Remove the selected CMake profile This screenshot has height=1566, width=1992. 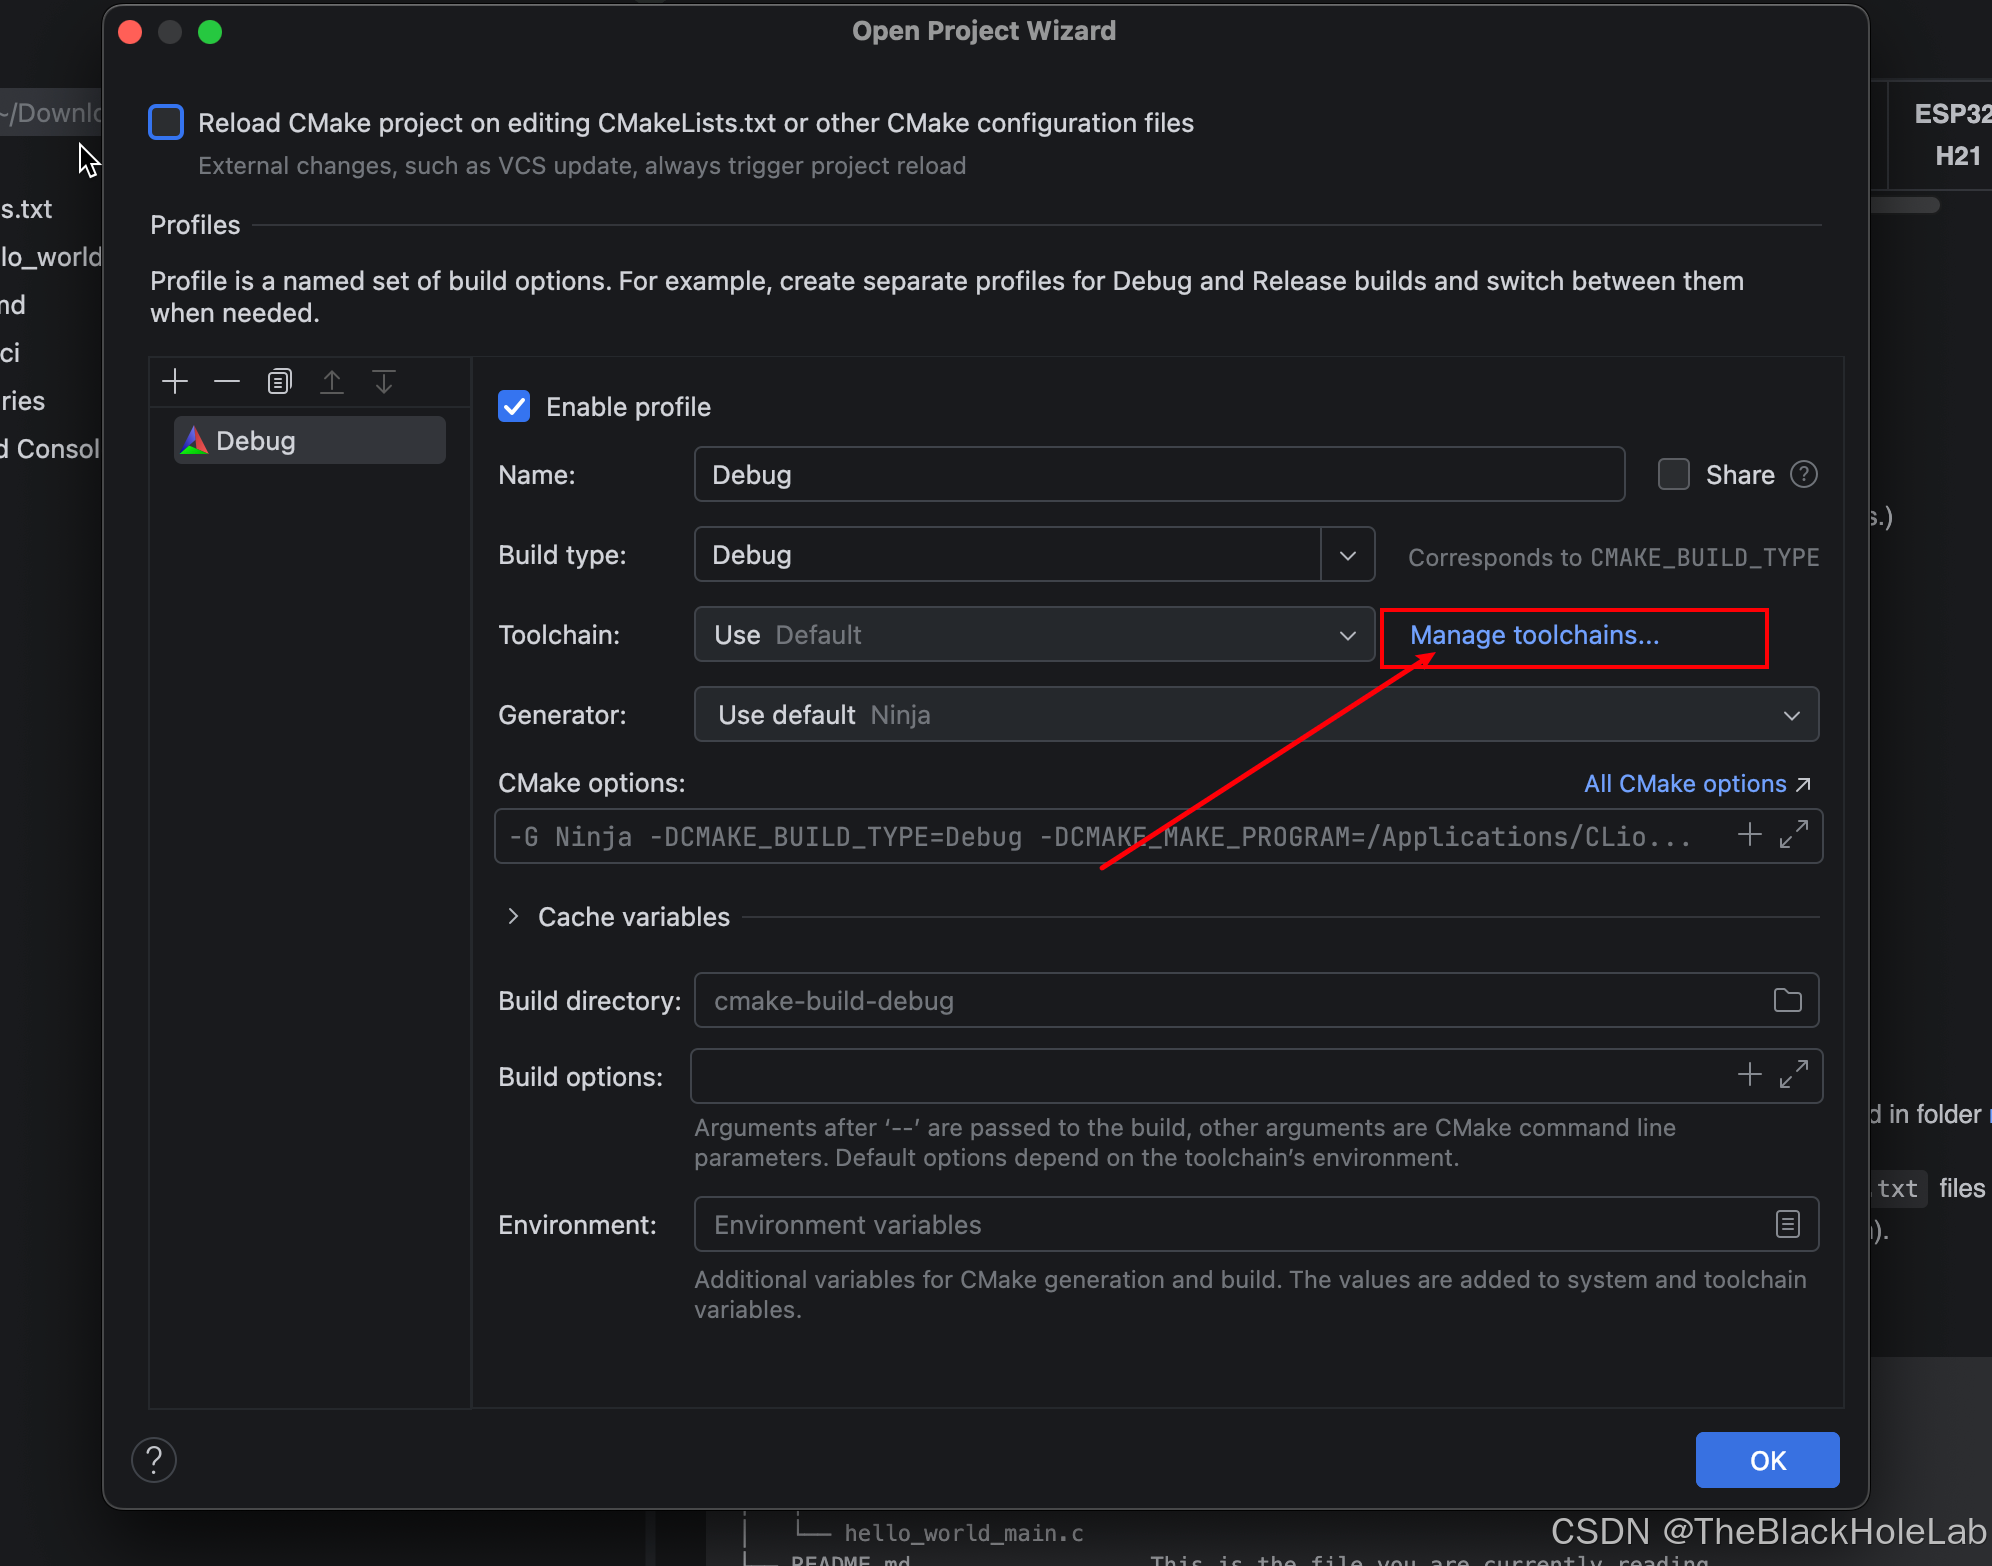click(227, 381)
